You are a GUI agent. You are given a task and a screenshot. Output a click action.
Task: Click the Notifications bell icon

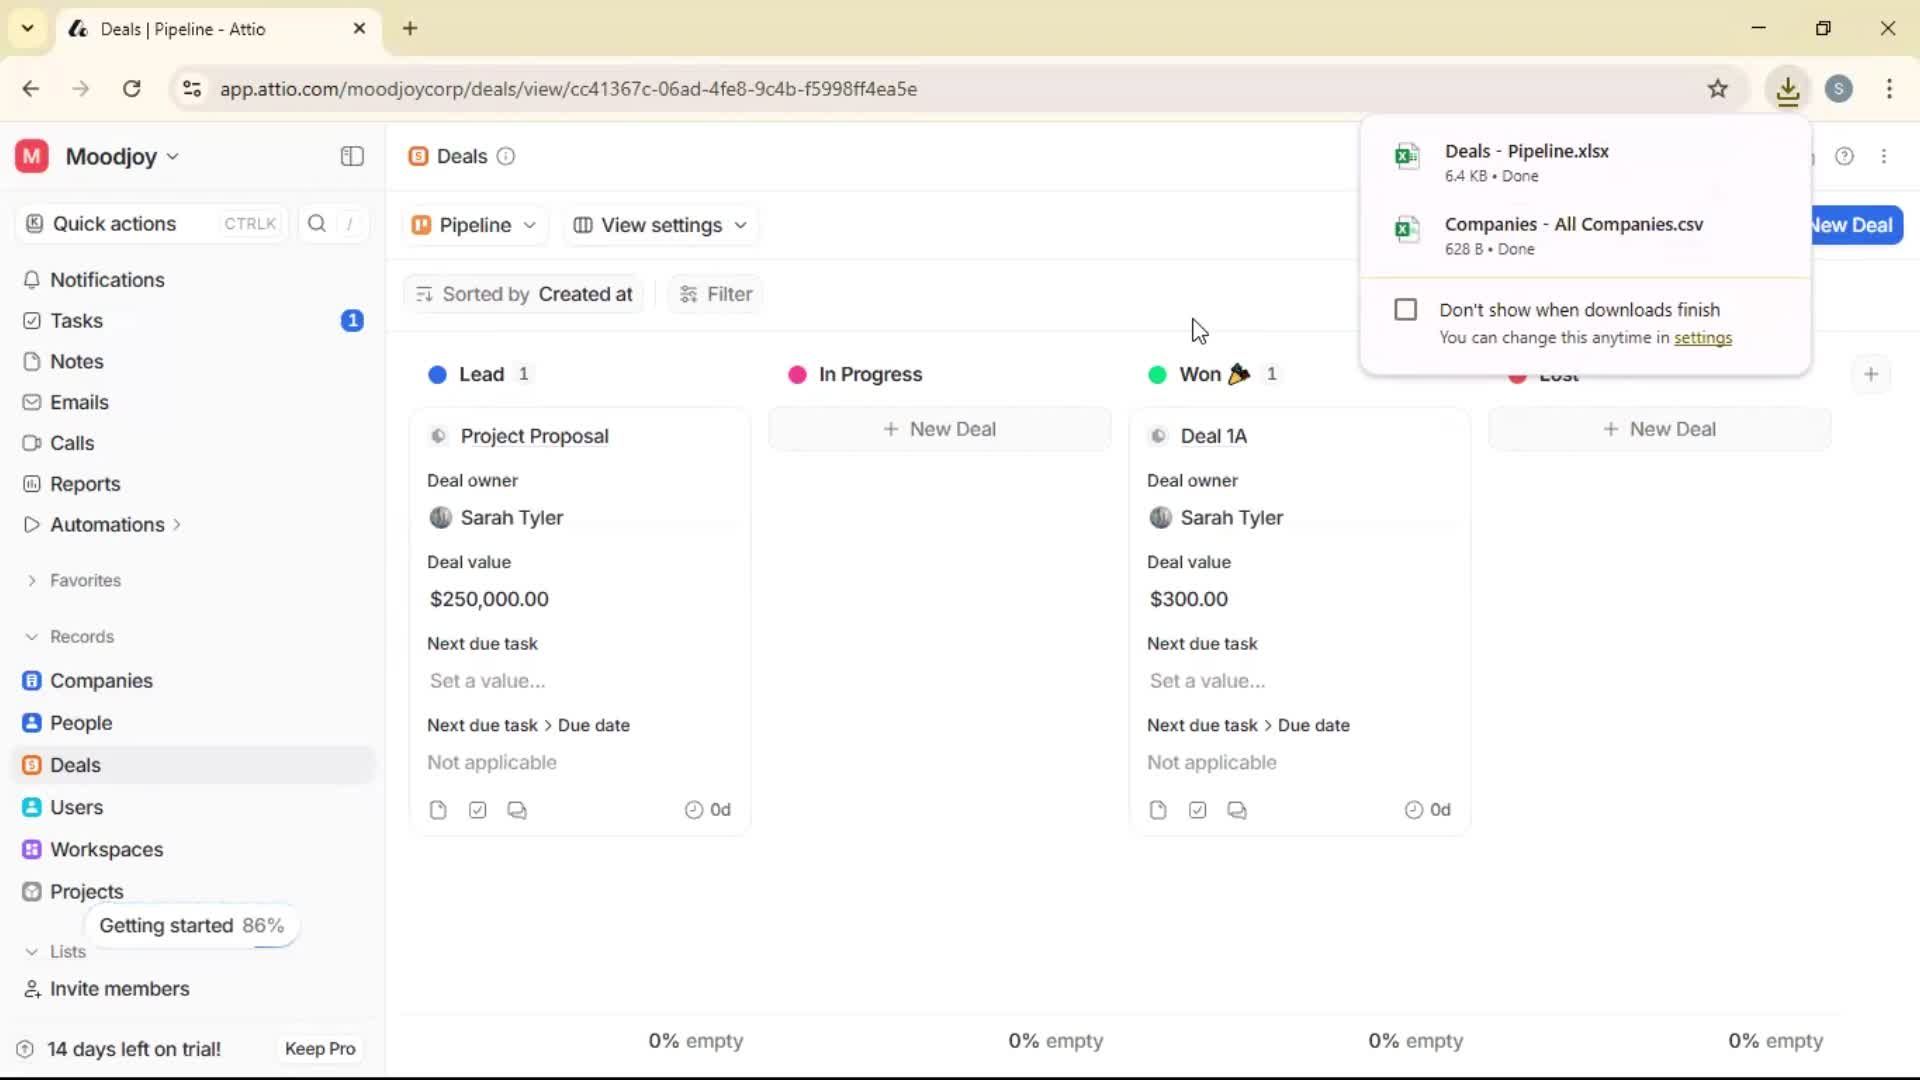point(31,280)
